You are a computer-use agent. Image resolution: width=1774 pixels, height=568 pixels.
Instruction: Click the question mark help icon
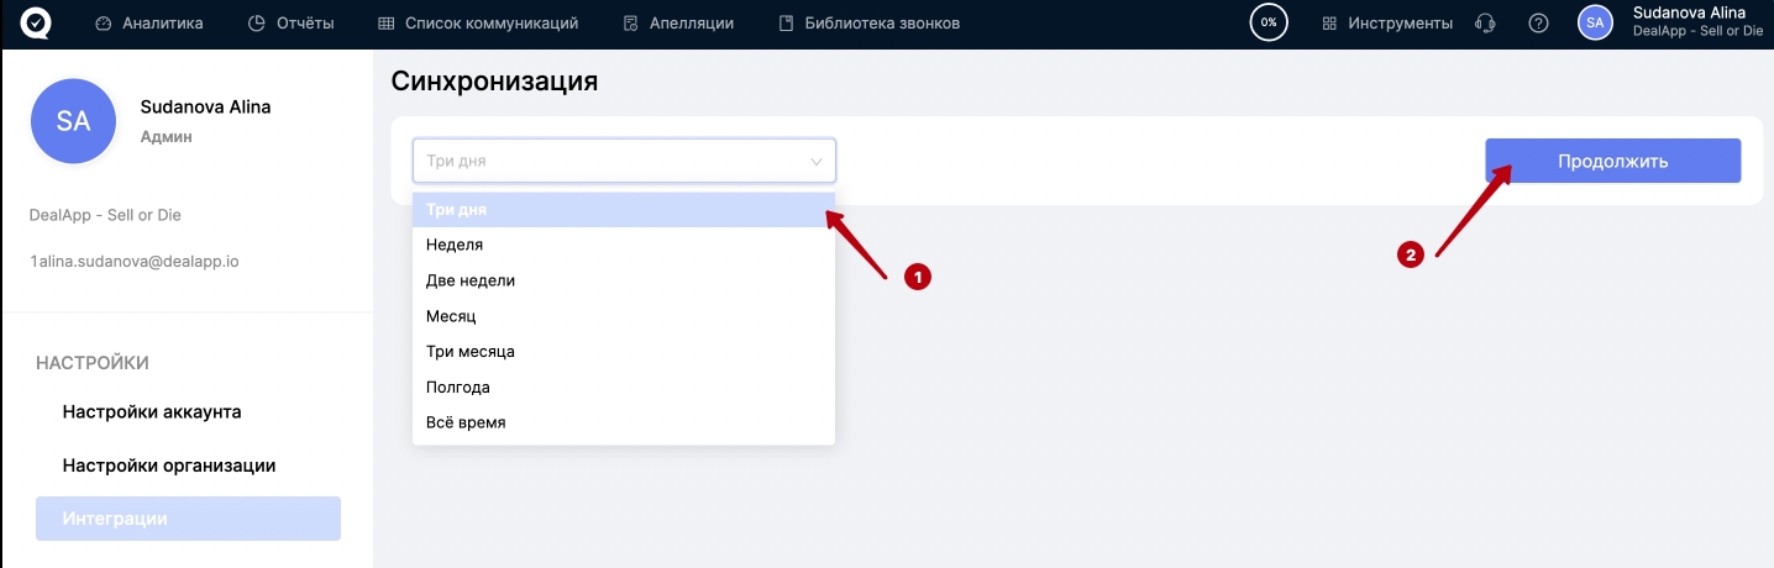(x=1538, y=23)
